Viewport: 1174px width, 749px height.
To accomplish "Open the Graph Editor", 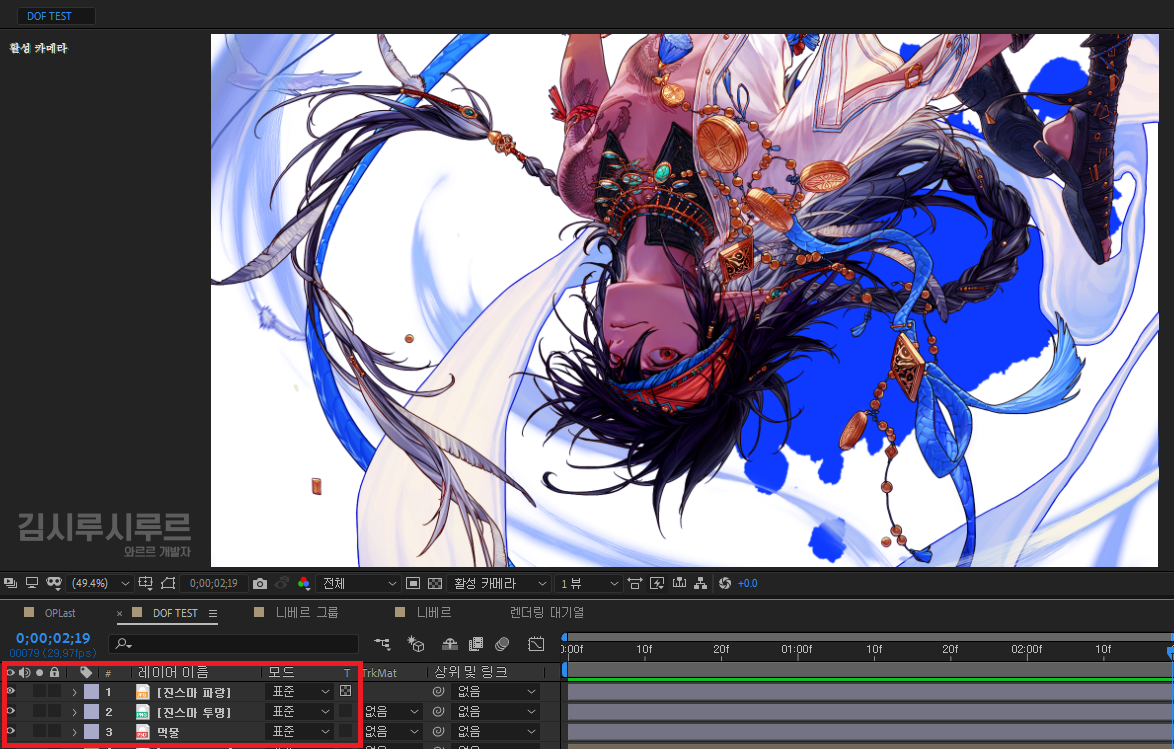I will (x=536, y=643).
